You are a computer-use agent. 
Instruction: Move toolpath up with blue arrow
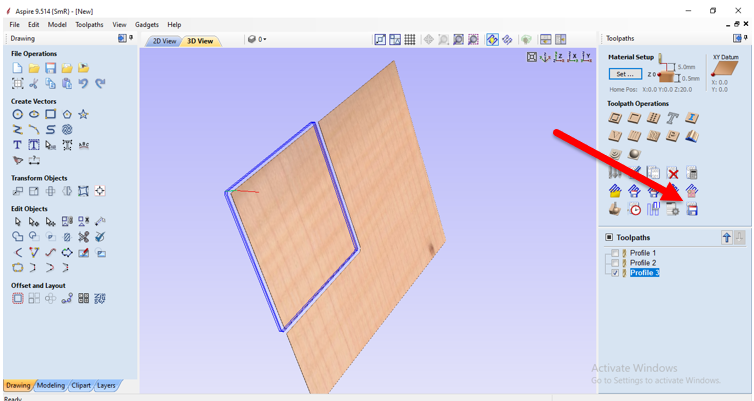click(726, 238)
